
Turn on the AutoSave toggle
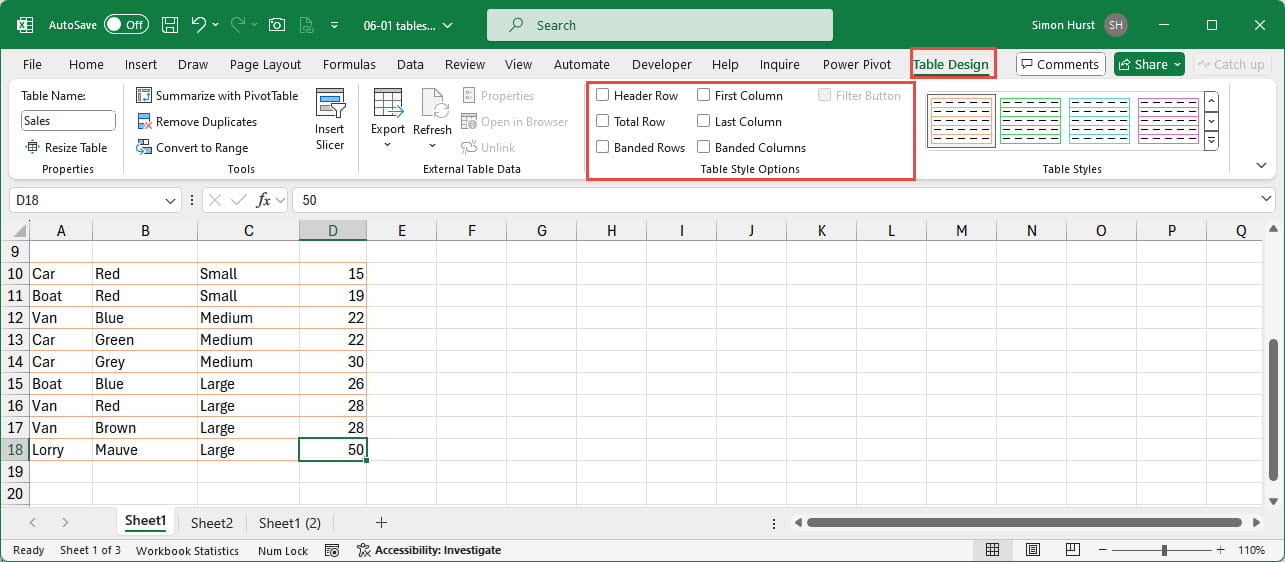[x=126, y=25]
